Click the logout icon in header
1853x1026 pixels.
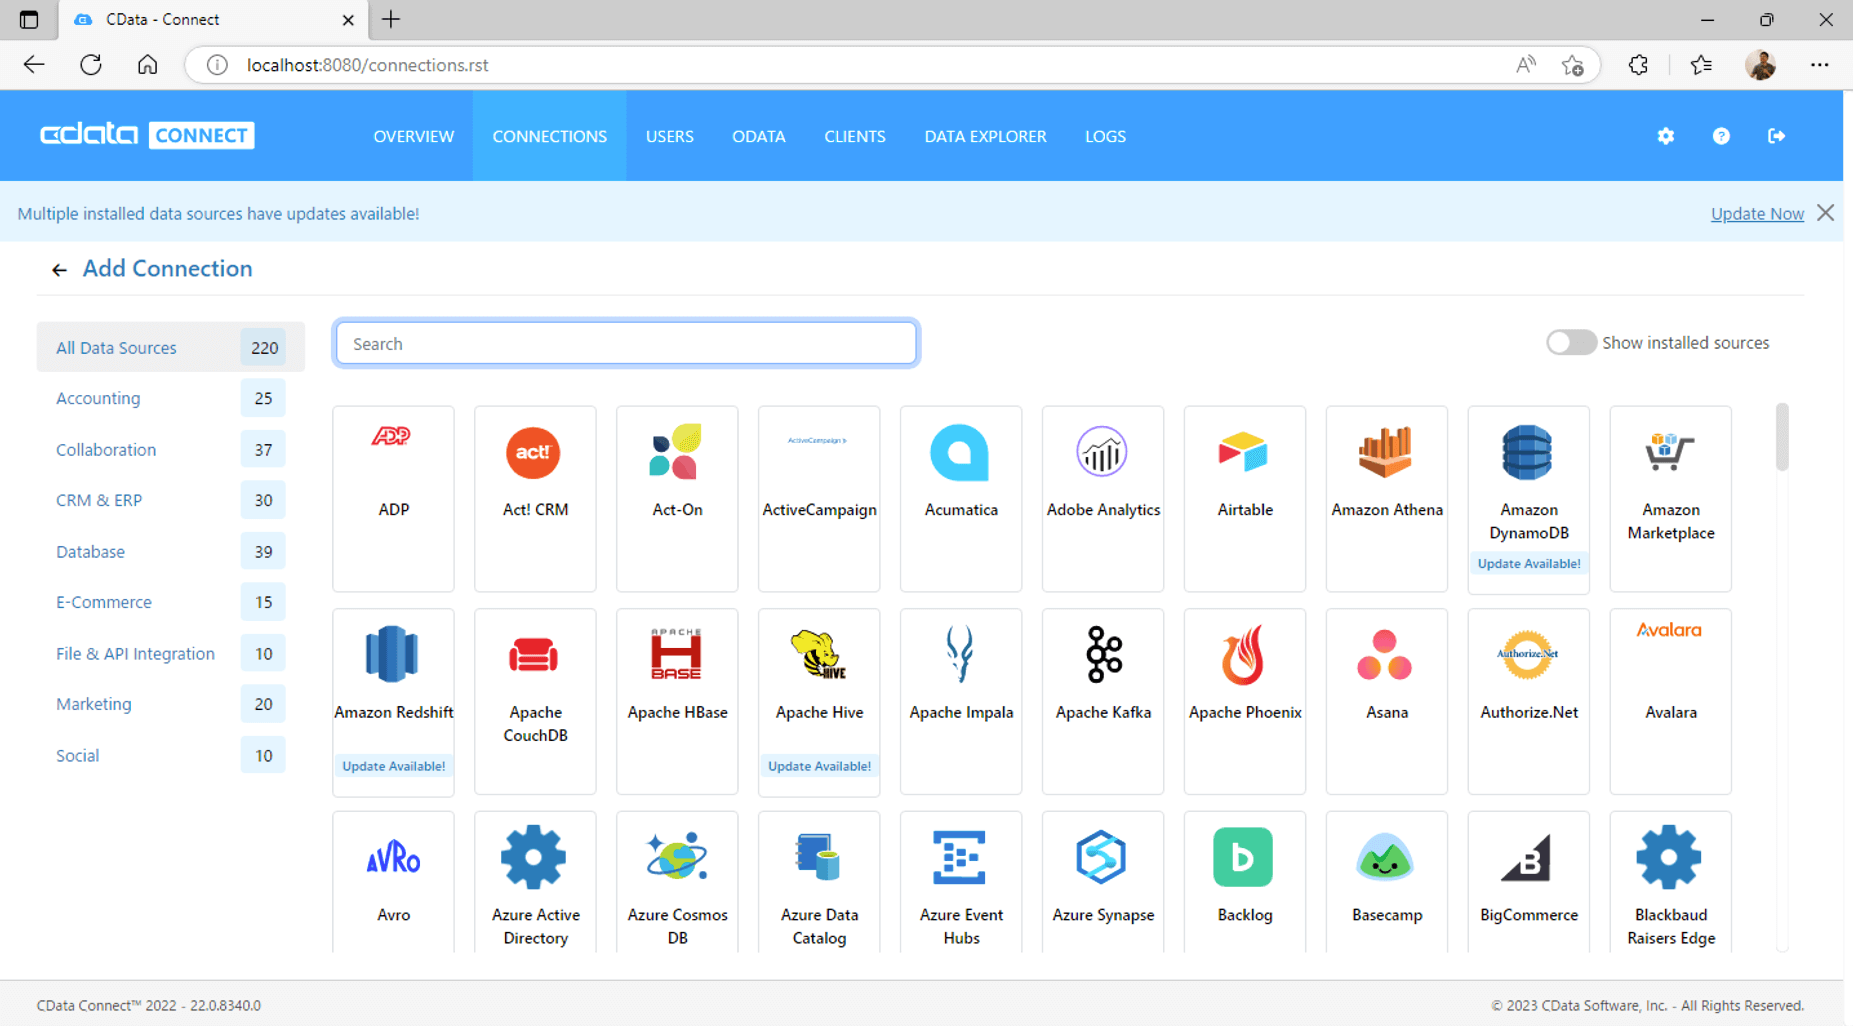(x=1776, y=136)
